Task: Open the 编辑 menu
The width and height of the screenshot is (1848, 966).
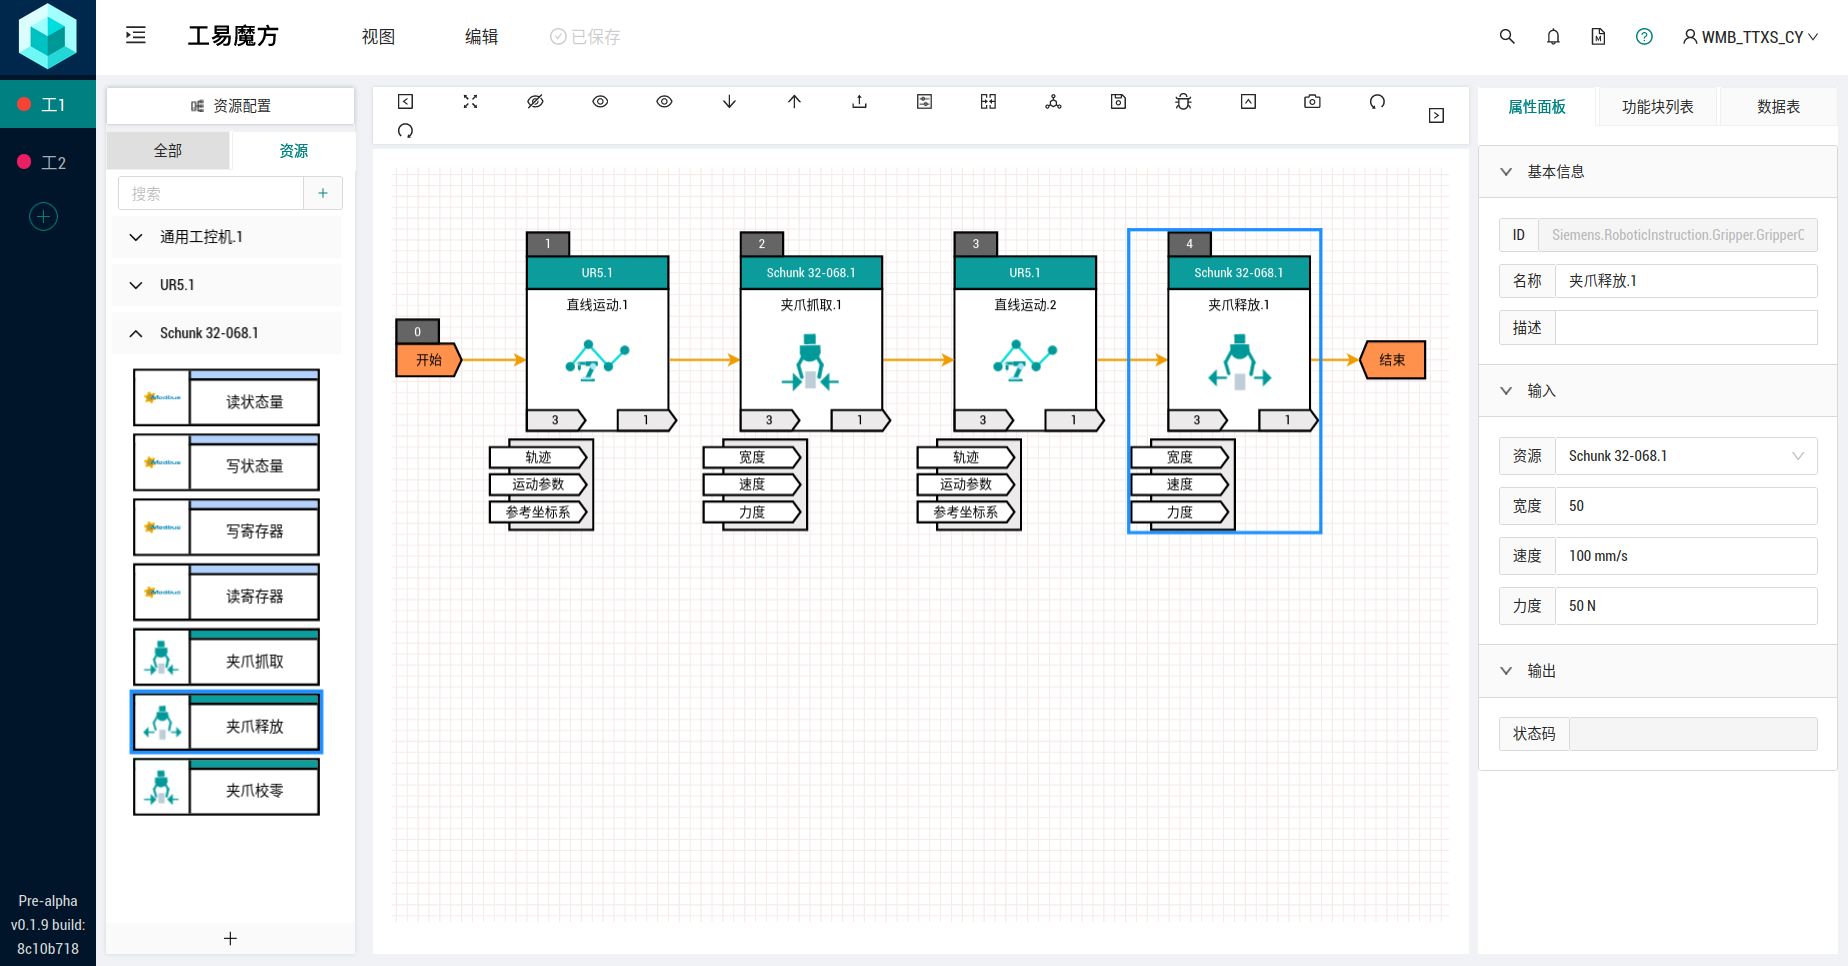Action: point(481,37)
